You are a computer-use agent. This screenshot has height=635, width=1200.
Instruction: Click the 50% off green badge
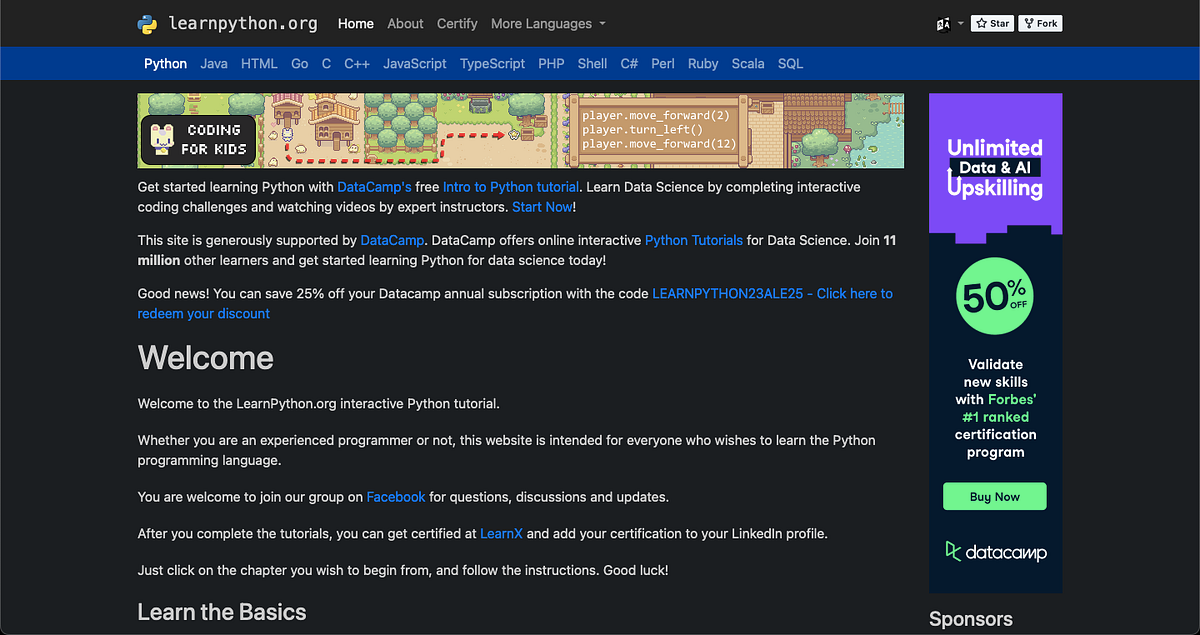pyautogui.click(x=995, y=294)
